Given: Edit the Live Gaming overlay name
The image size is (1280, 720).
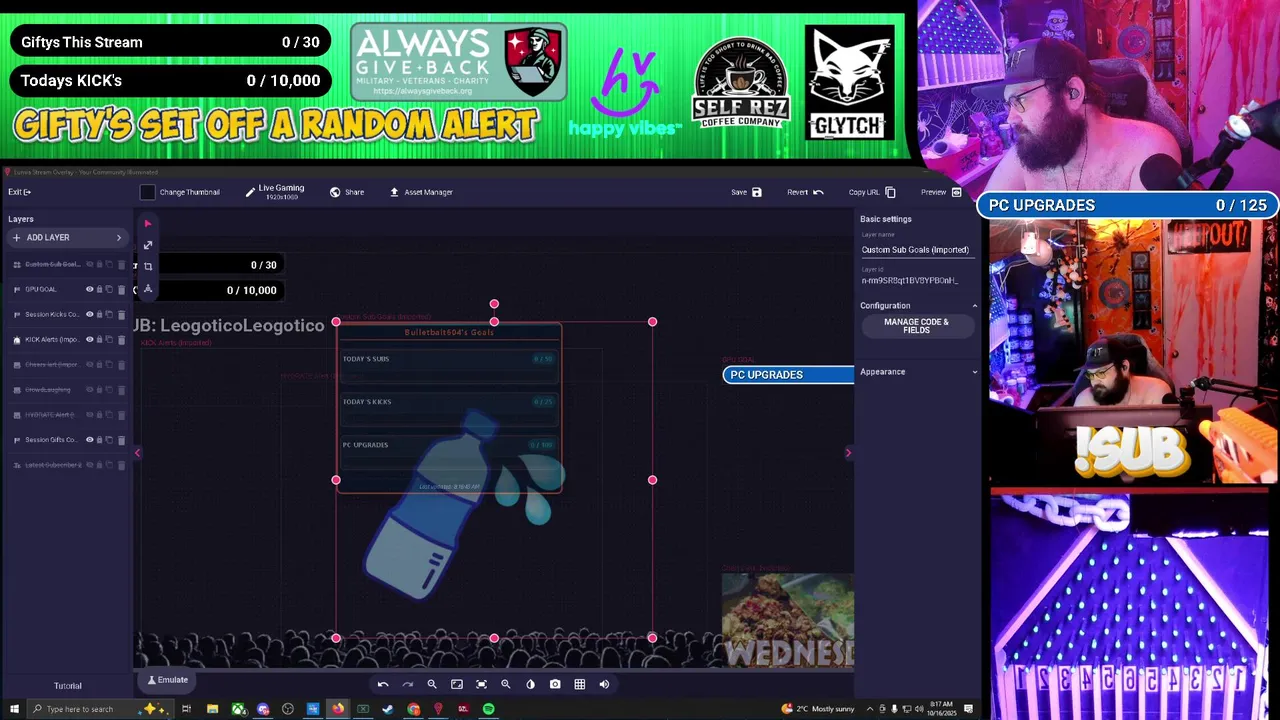Looking at the screenshot, I should pos(275,192).
